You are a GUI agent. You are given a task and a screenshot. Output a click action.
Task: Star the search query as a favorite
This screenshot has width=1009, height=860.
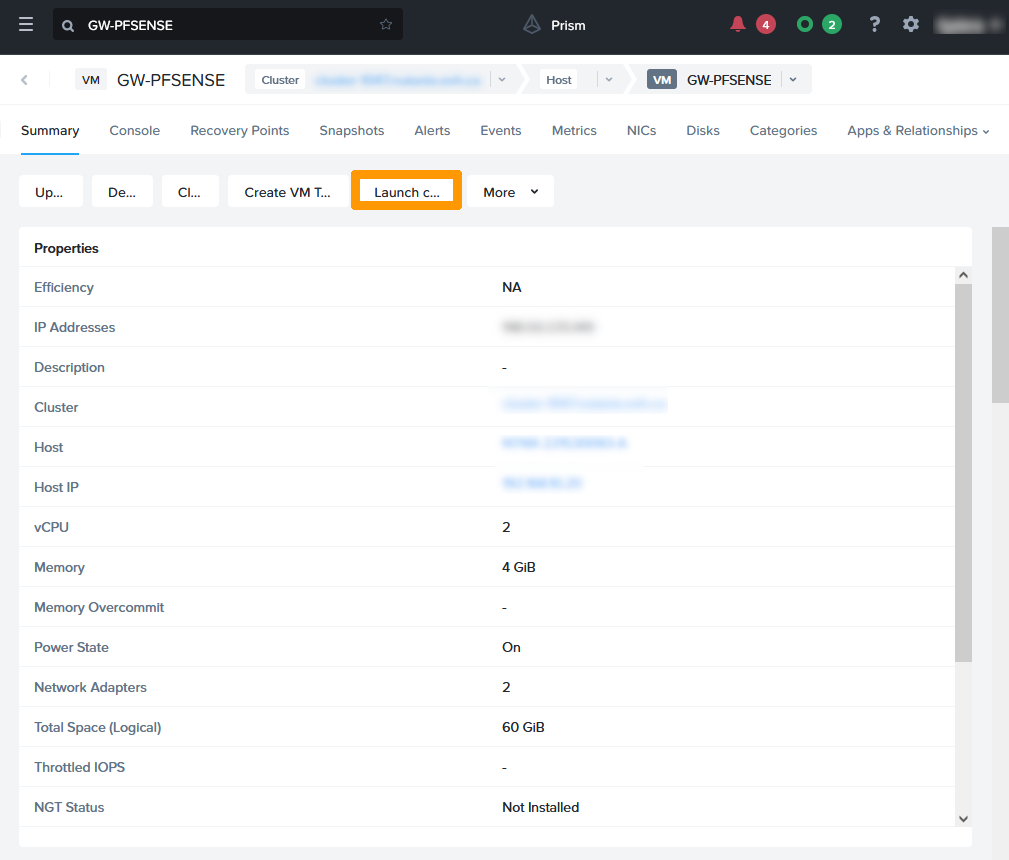click(385, 24)
